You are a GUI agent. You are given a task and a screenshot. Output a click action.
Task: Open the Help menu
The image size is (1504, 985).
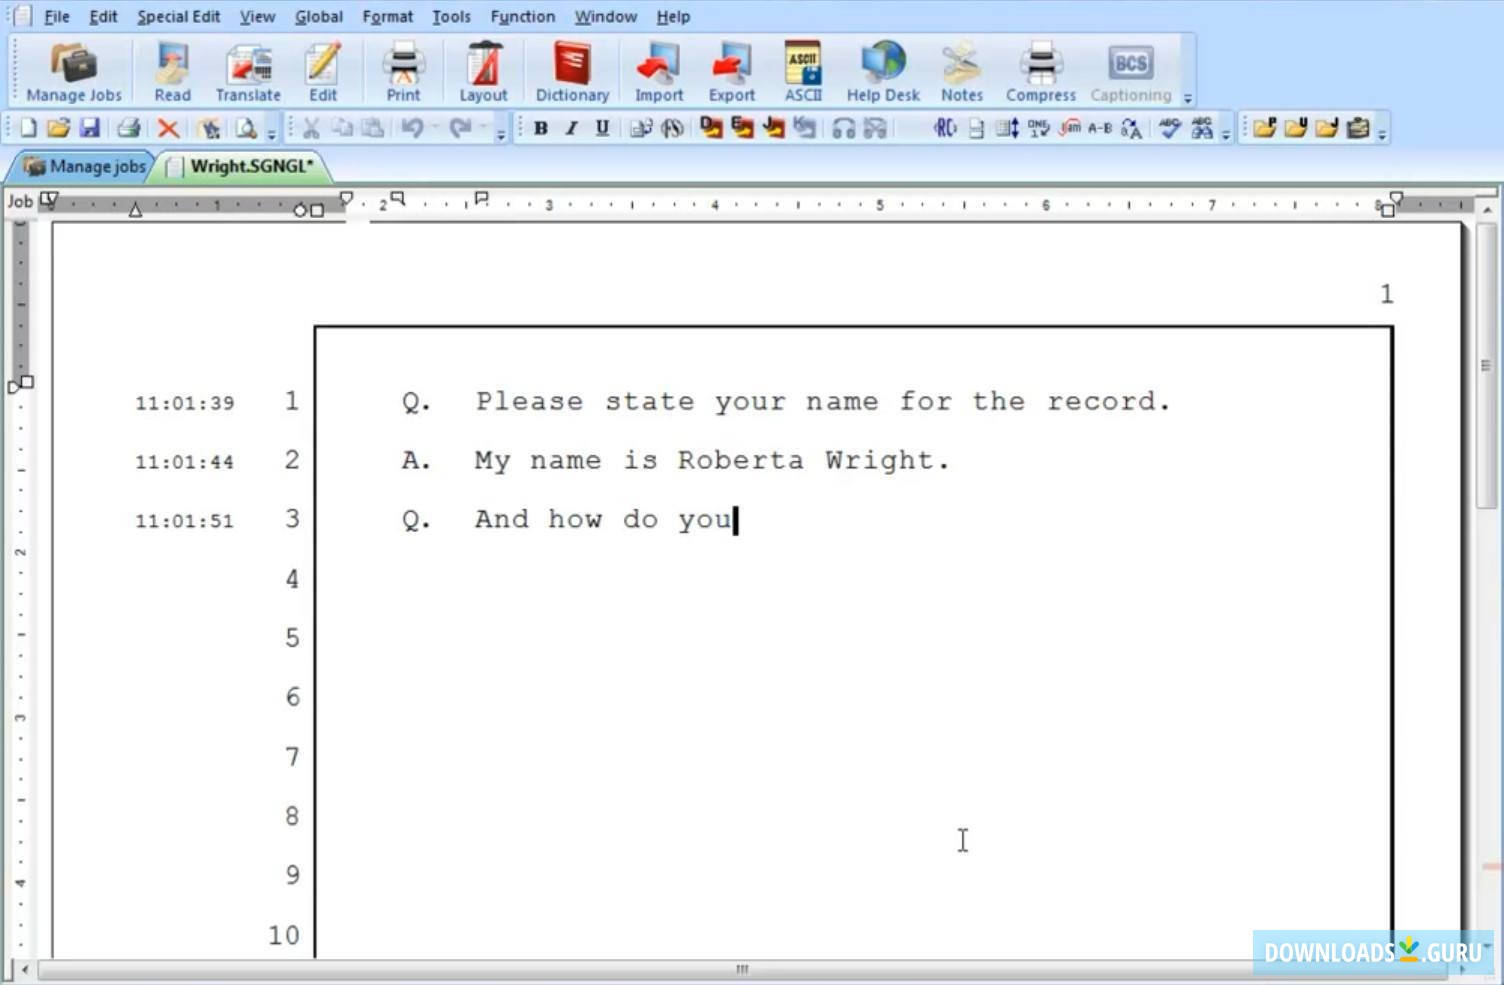[673, 16]
